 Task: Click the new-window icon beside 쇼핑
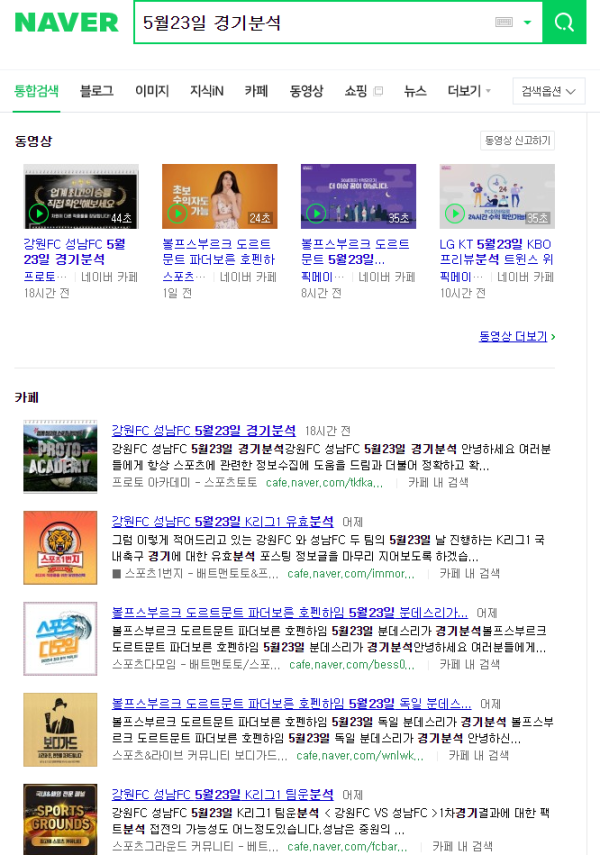click(378, 91)
